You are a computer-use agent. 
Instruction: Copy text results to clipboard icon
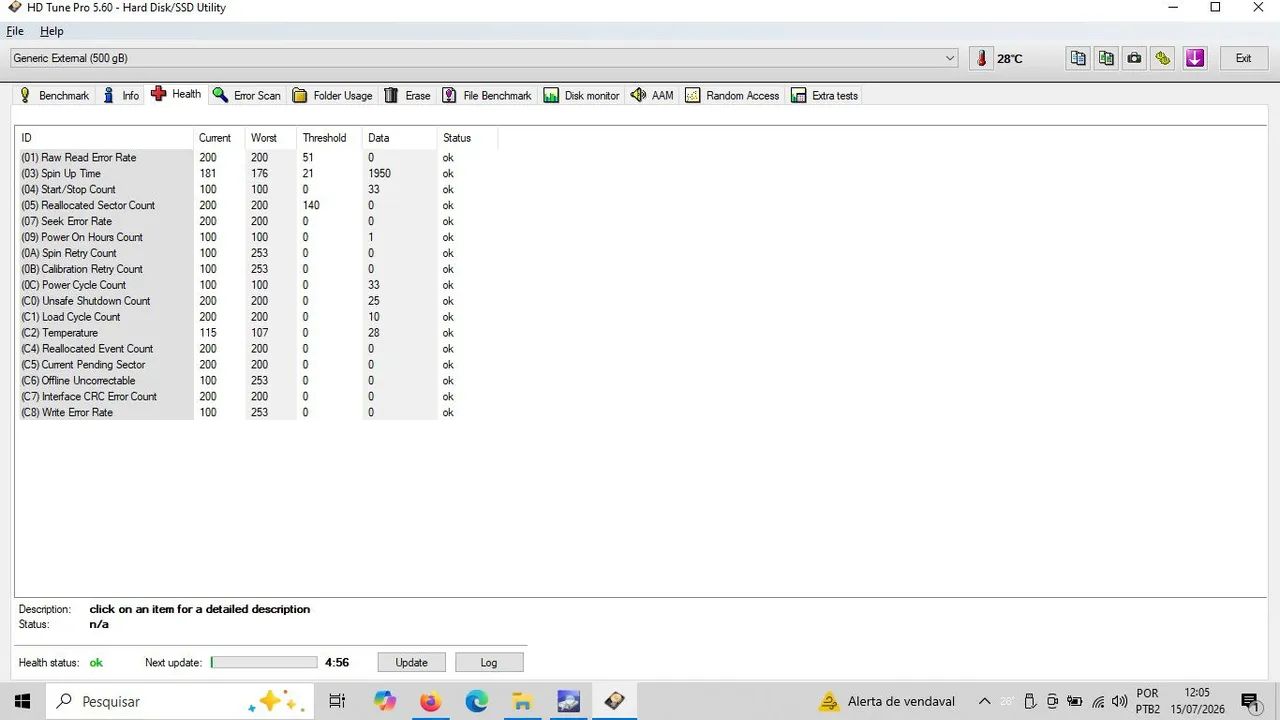click(1078, 58)
